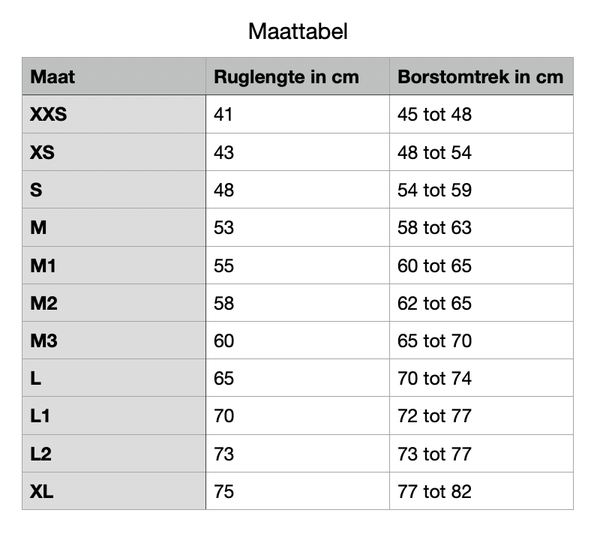Select the M1 size label

43,266
